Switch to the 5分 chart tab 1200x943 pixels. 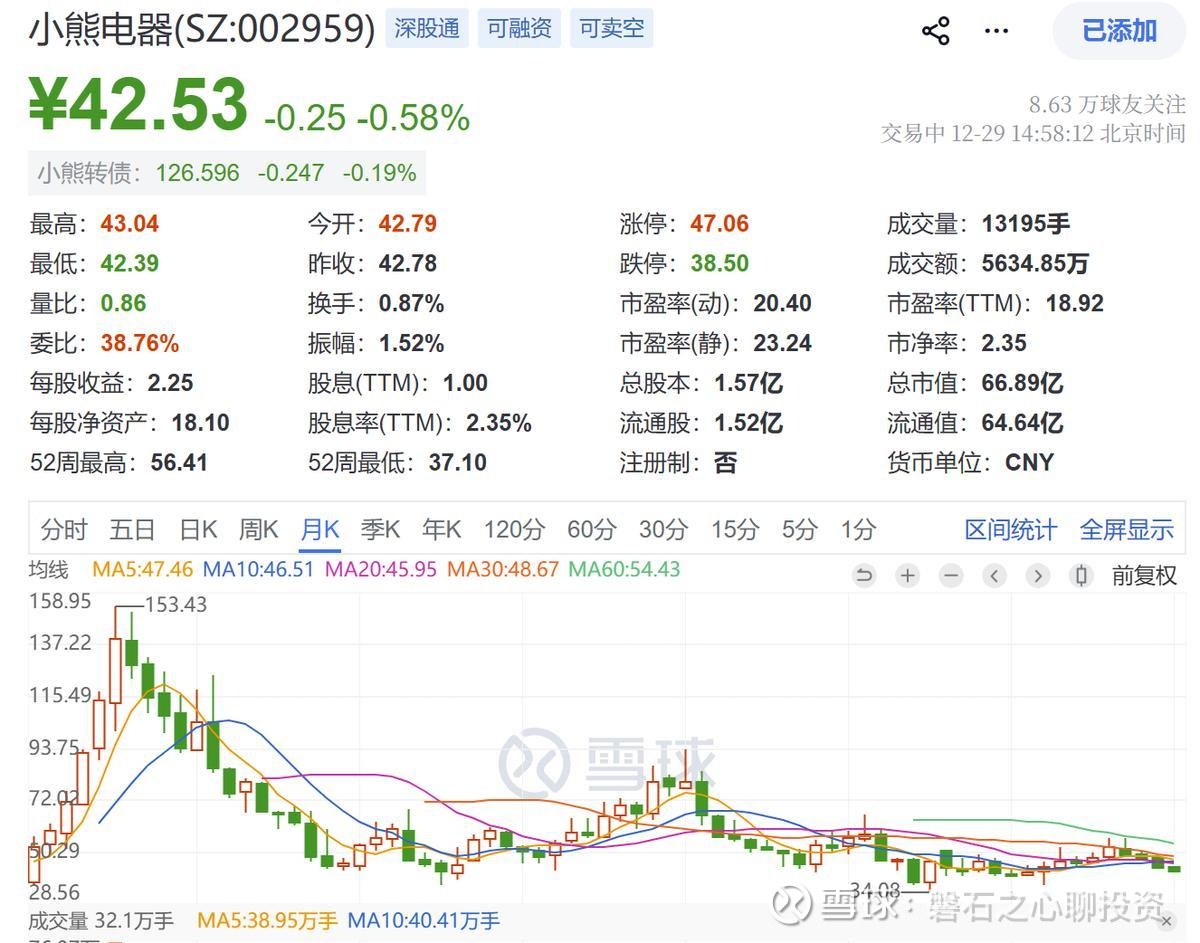click(x=800, y=530)
